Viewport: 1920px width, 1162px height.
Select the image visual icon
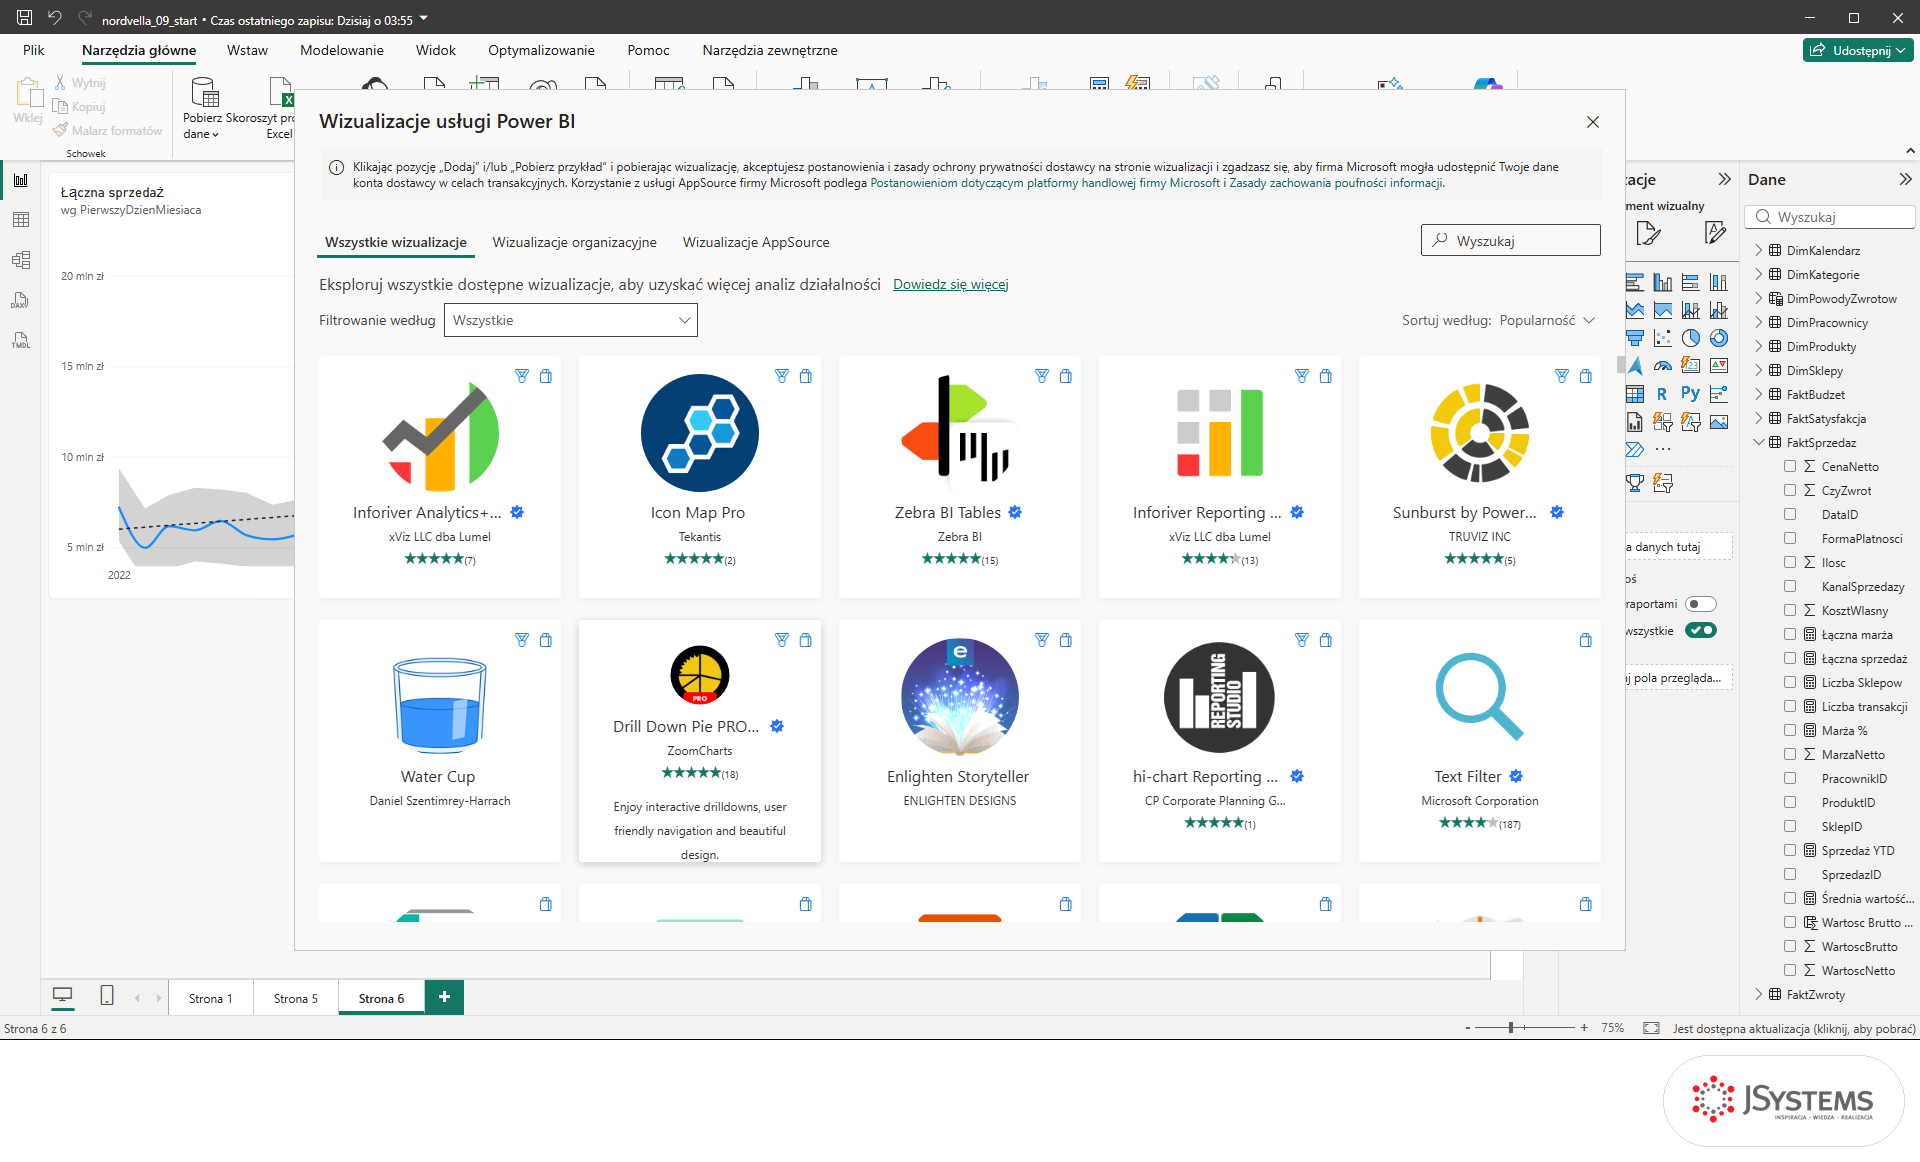click(x=1719, y=422)
